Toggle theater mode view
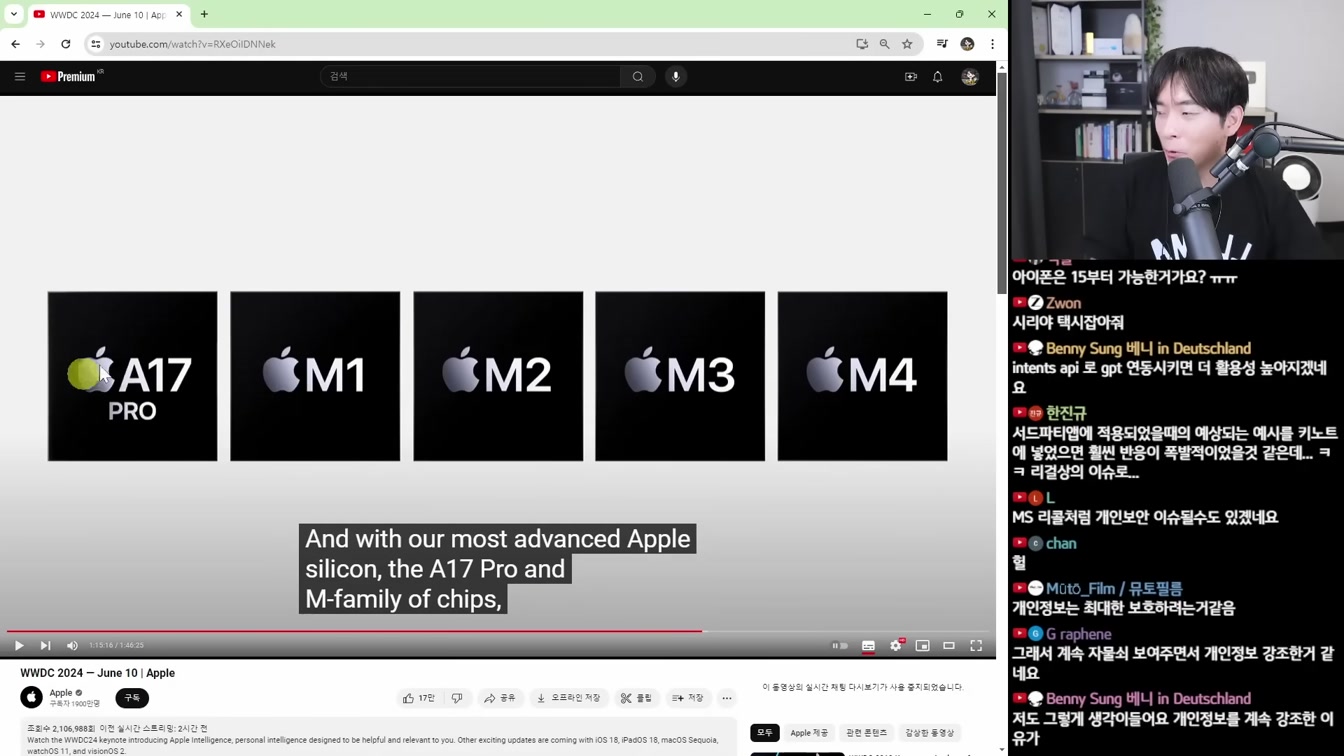Image resolution: width=1344 pixels, height=756 pixels. (949, 646)
